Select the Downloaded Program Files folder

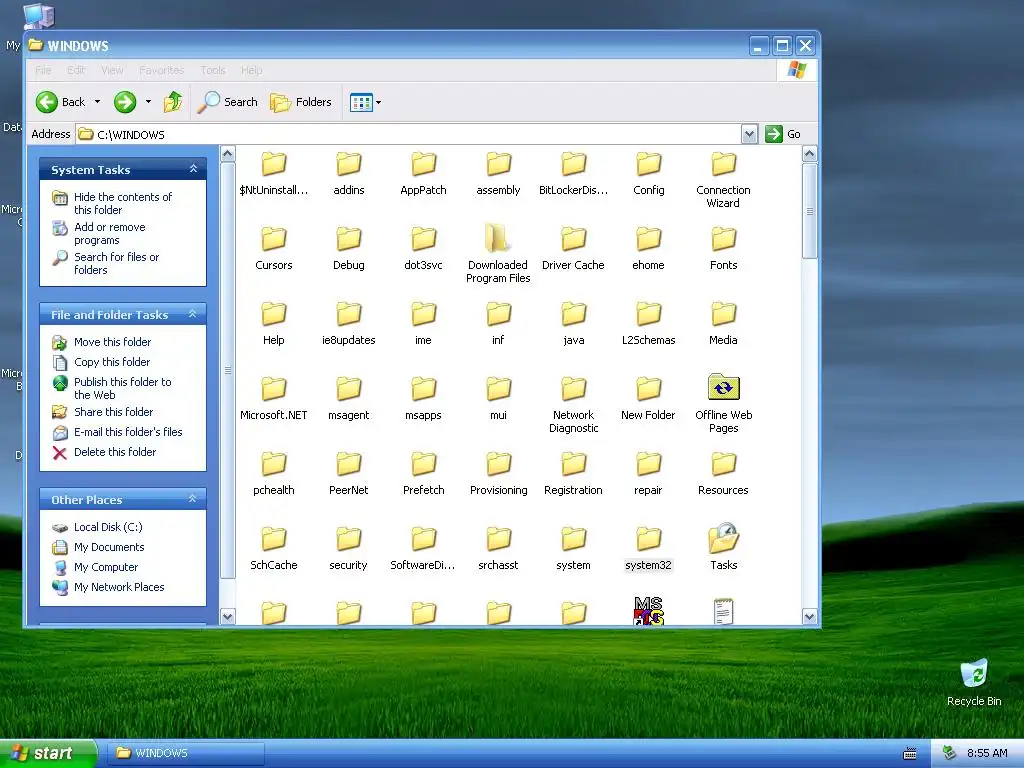coord(498,238)
